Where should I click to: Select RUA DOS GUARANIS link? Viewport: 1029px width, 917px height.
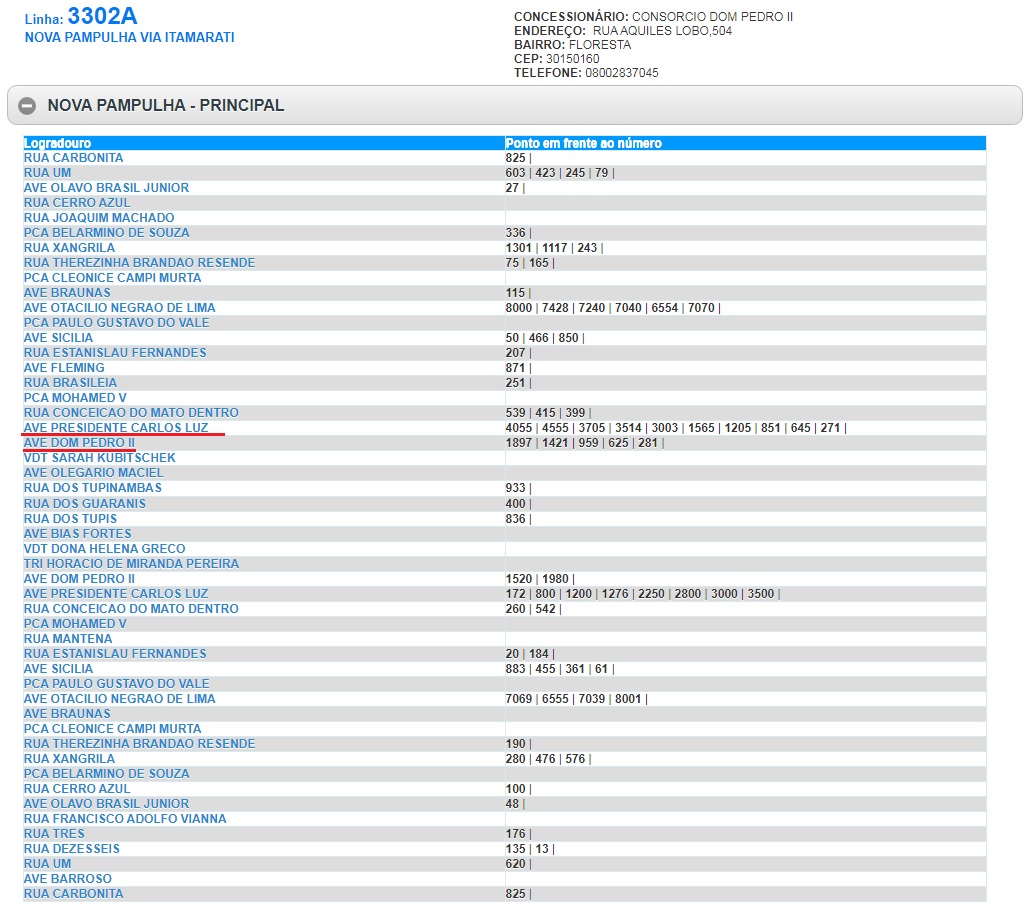(x=85, y=503)
